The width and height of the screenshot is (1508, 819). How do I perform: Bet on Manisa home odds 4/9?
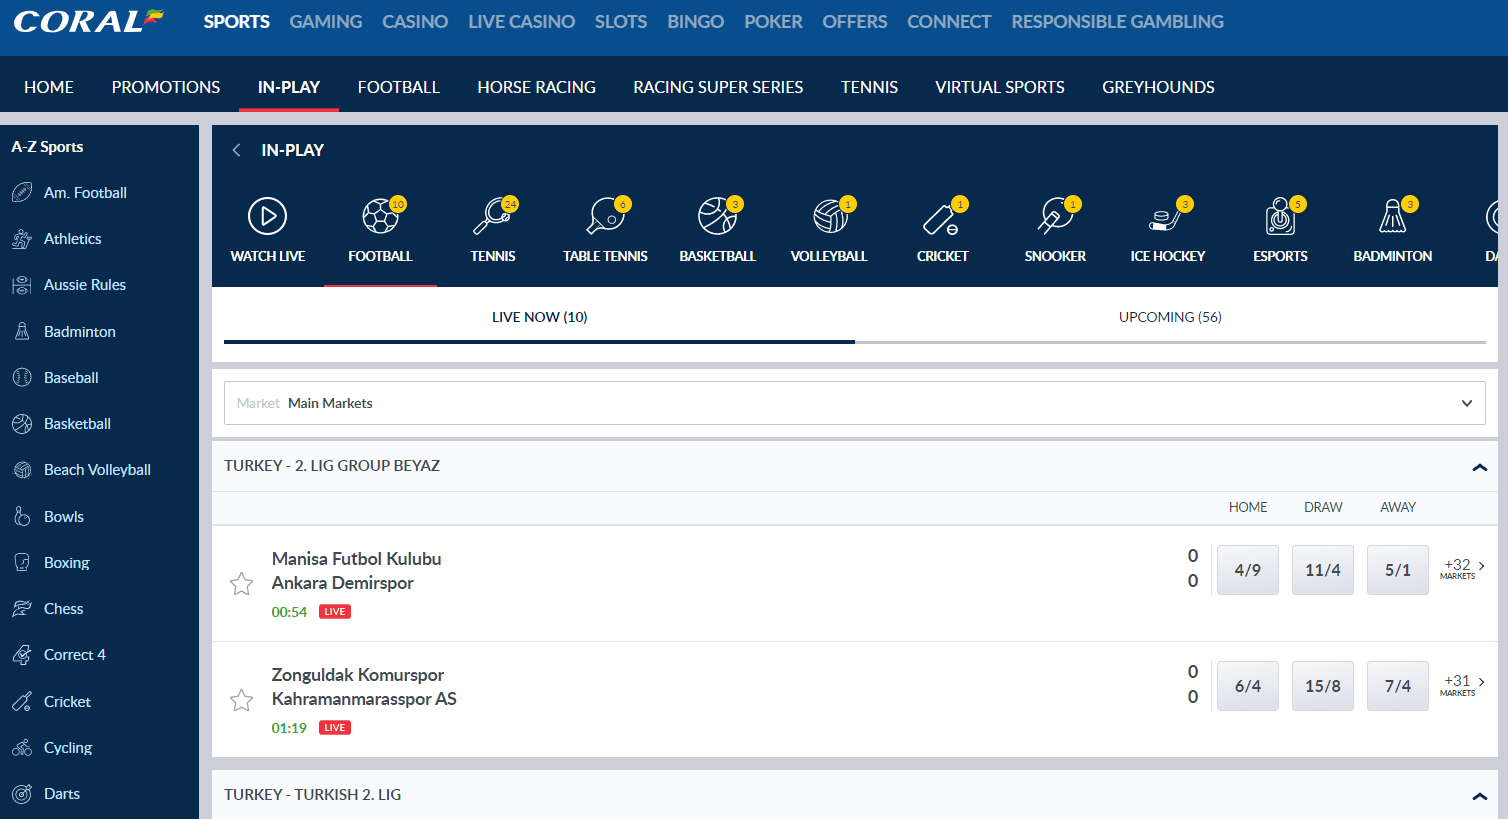click(1247, 570)
